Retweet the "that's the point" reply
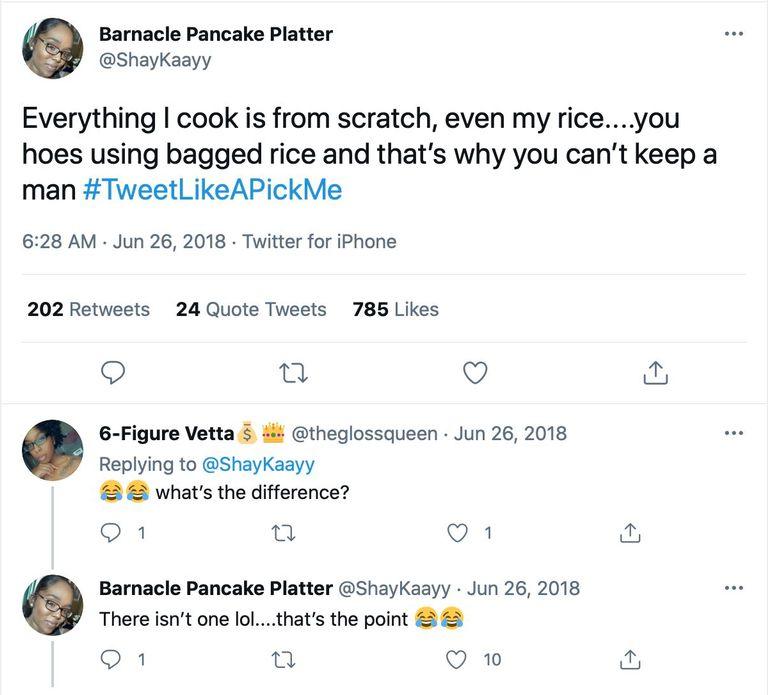Viewport: 768px width, 695px height. pyautogui.click(x=283, y=659)
